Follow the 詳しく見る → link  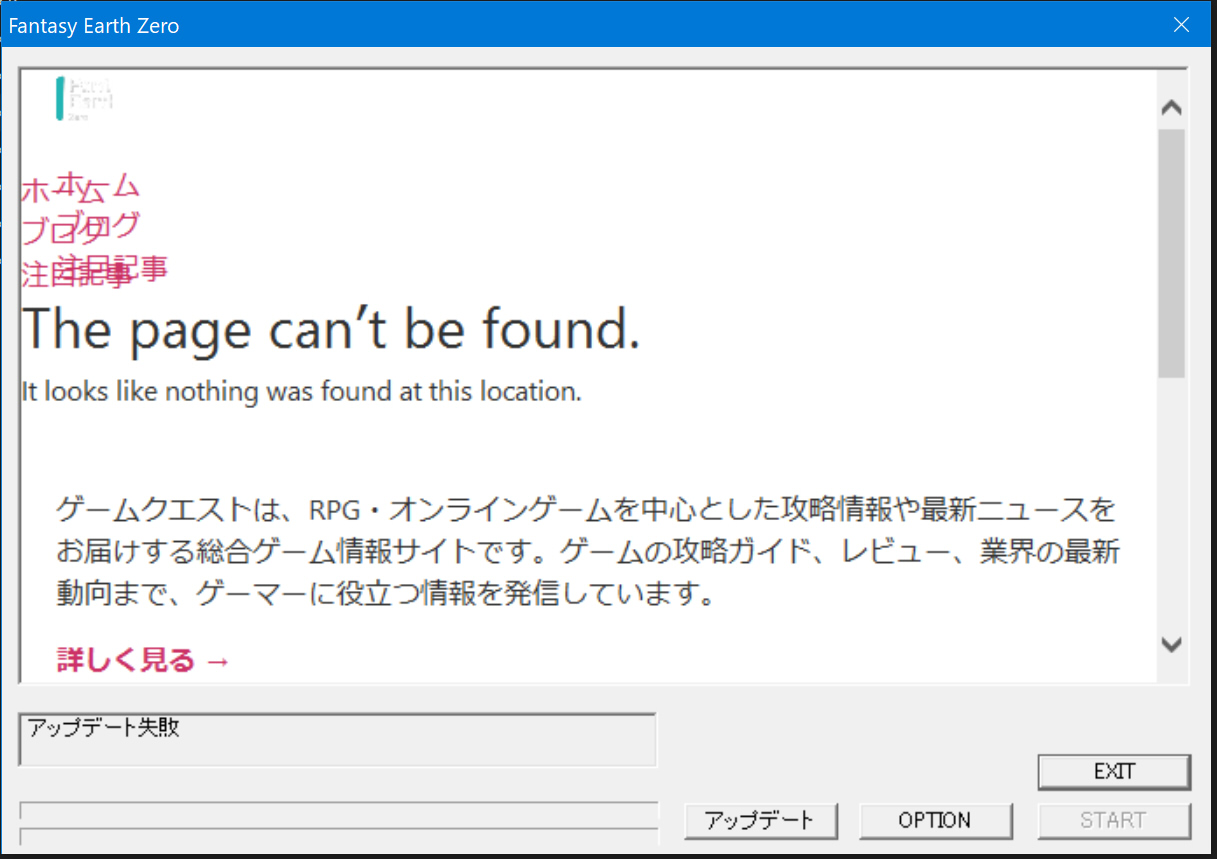(x=143, y=660)
